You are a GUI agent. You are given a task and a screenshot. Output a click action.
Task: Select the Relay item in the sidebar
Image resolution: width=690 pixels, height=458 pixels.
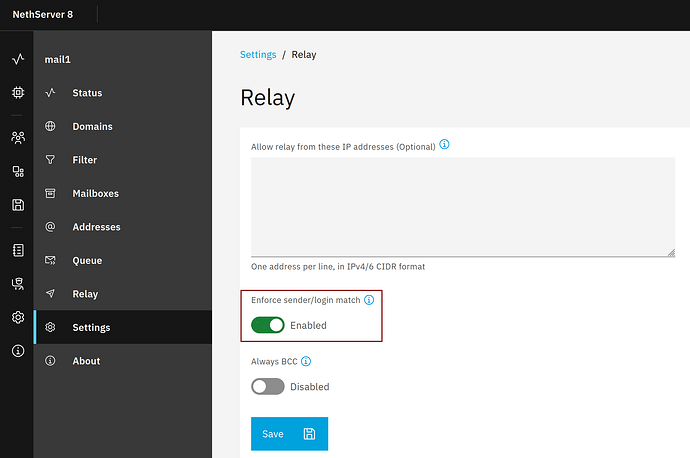[x=85, y=294]
